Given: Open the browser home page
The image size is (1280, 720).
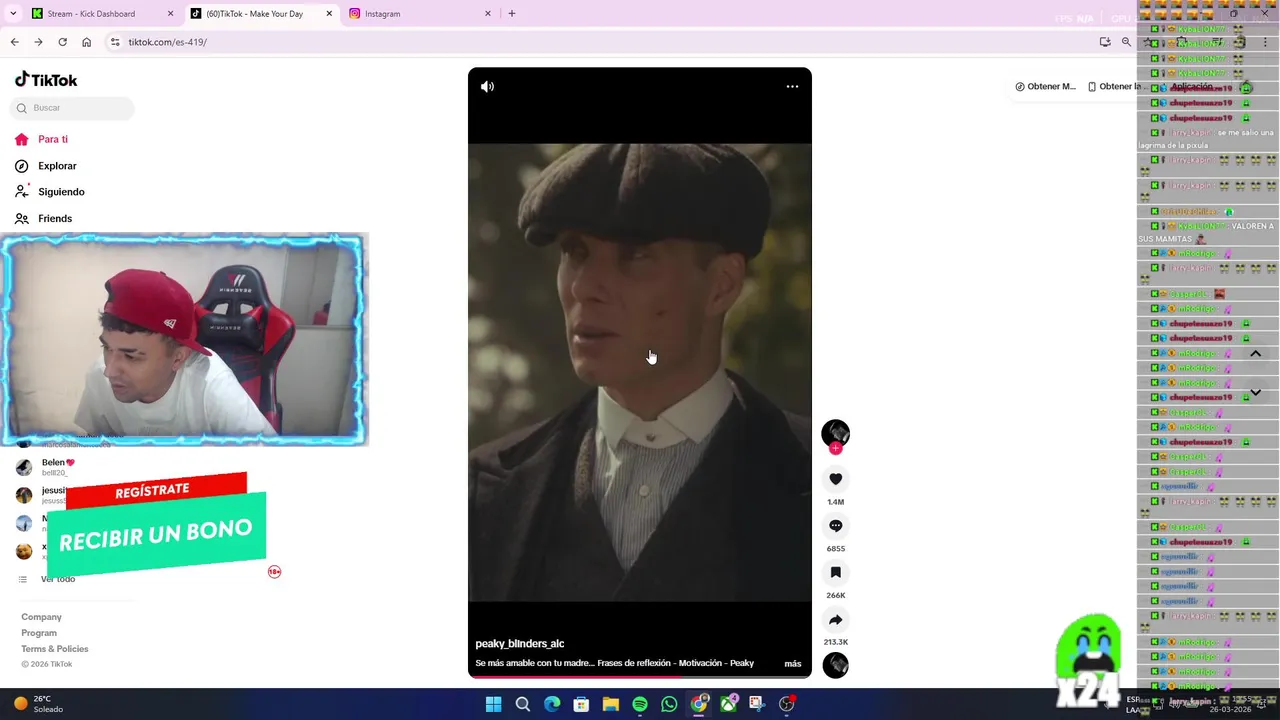Looking at the screenshot, I should pyautogui.click(x=86, y=42).
